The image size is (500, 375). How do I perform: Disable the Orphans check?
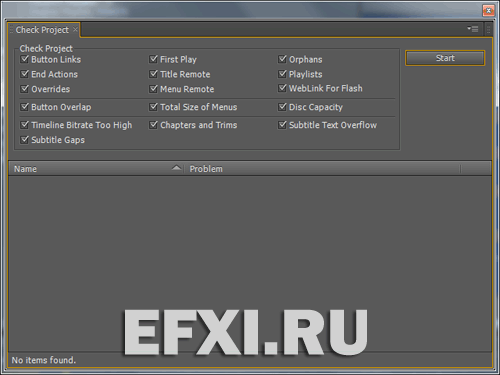pyautogui.click(x=282, y=59)
